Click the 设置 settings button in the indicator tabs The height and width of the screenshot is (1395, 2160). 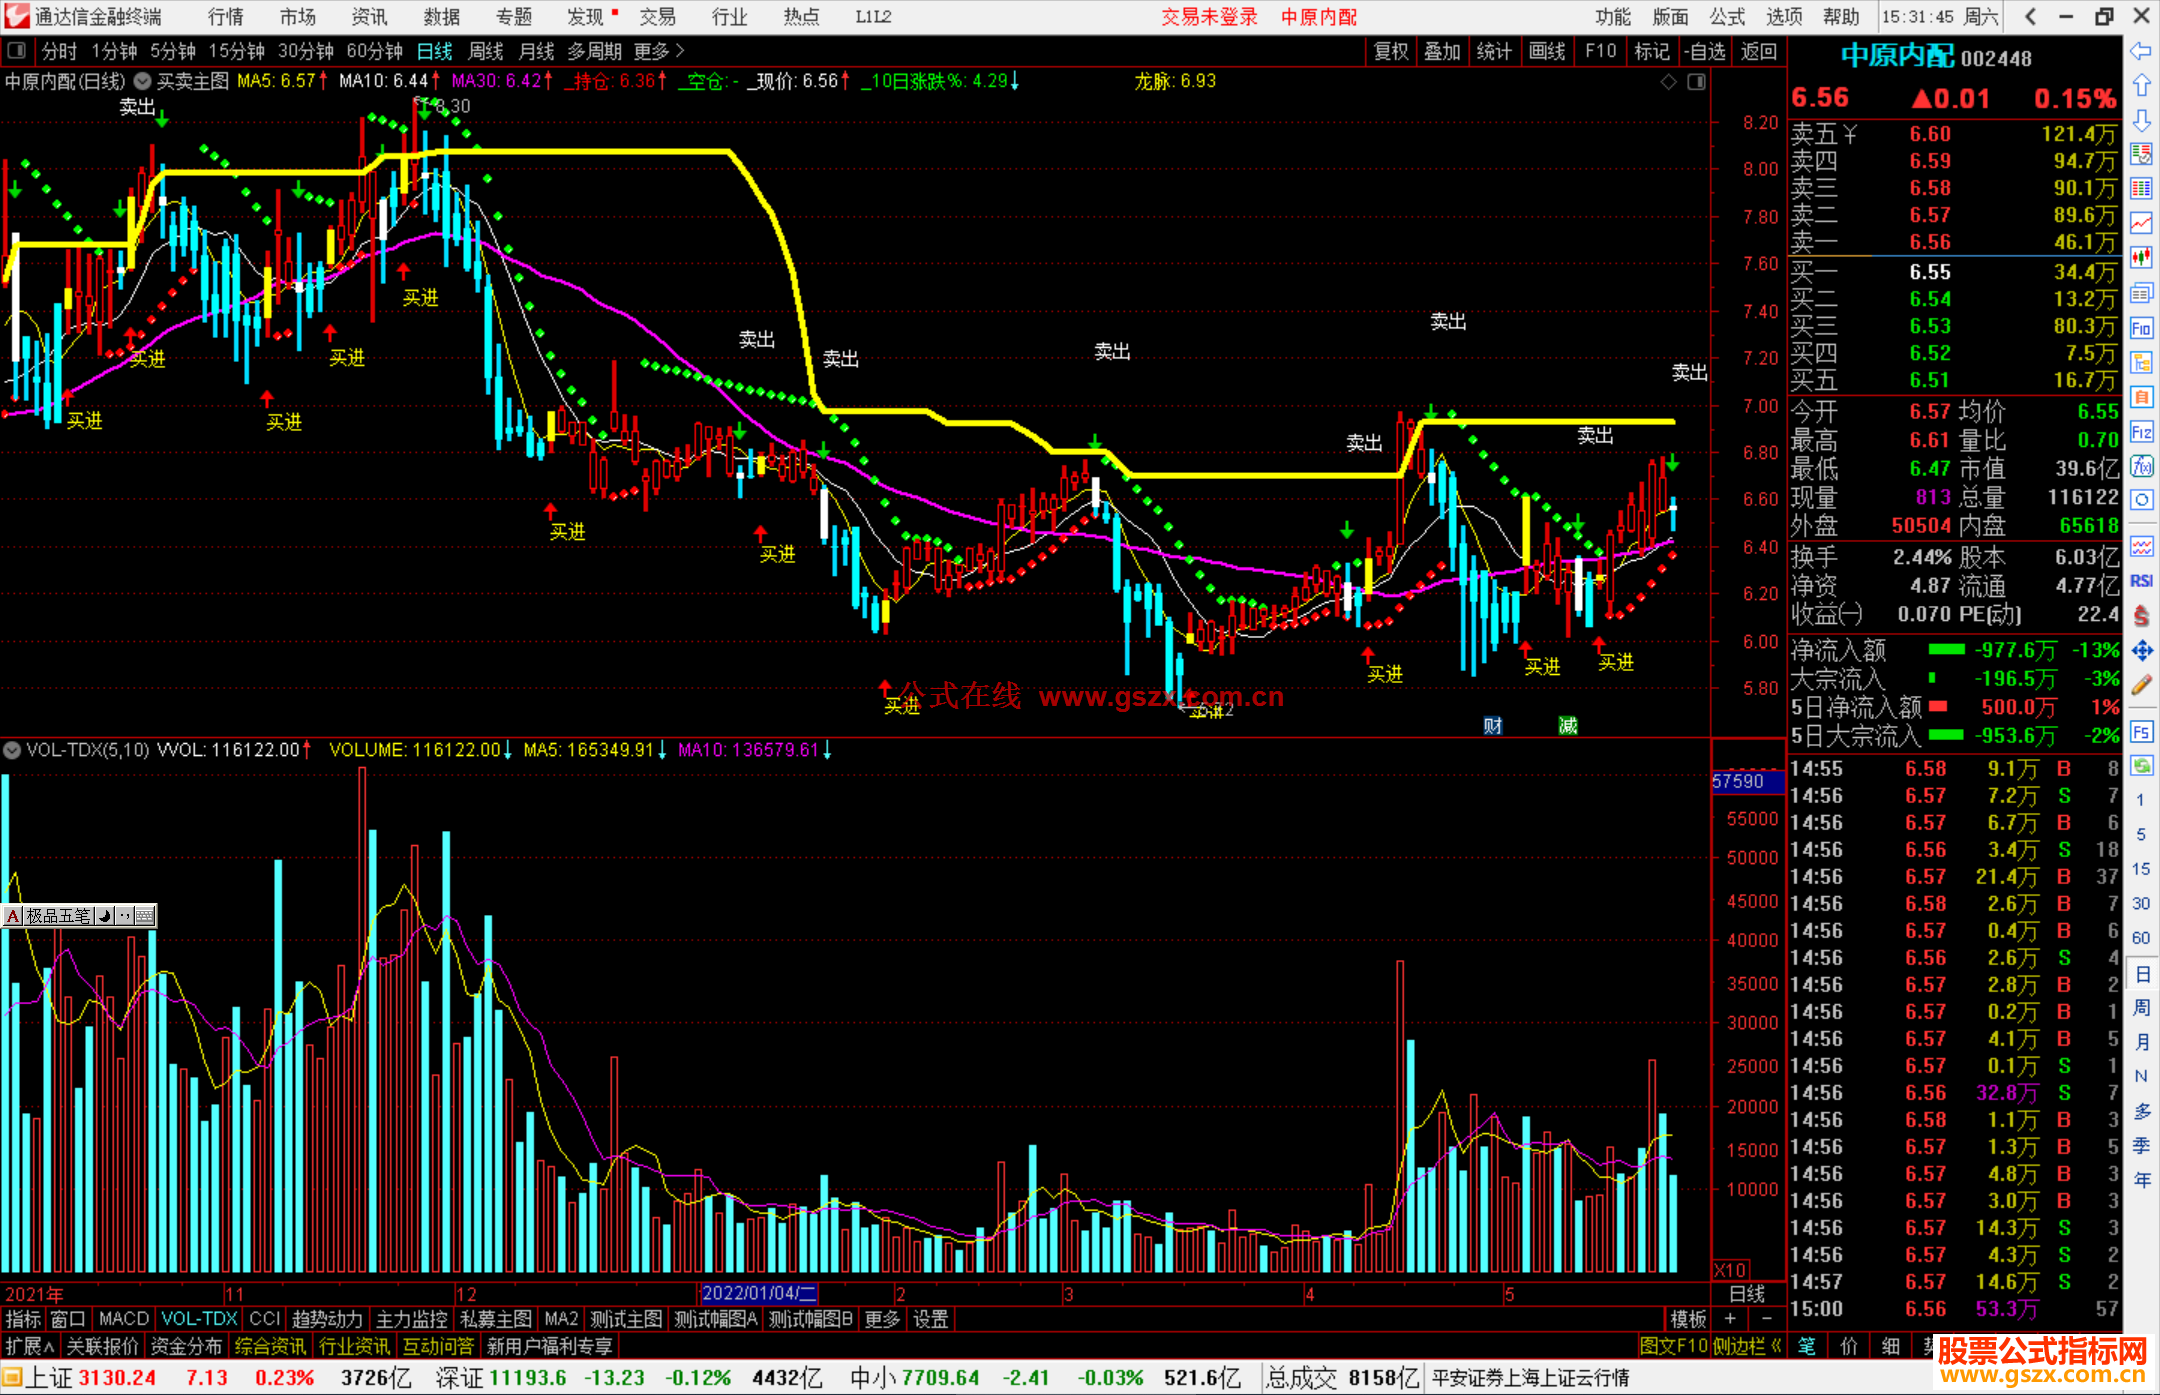[x=930, y=1319]
